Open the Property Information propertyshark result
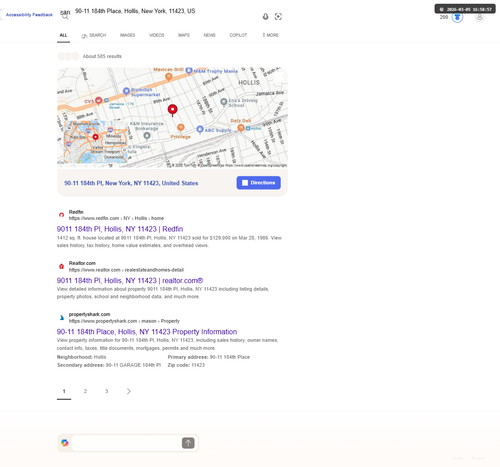The width and height of the screenshot is (500, 467). [147, 332]
